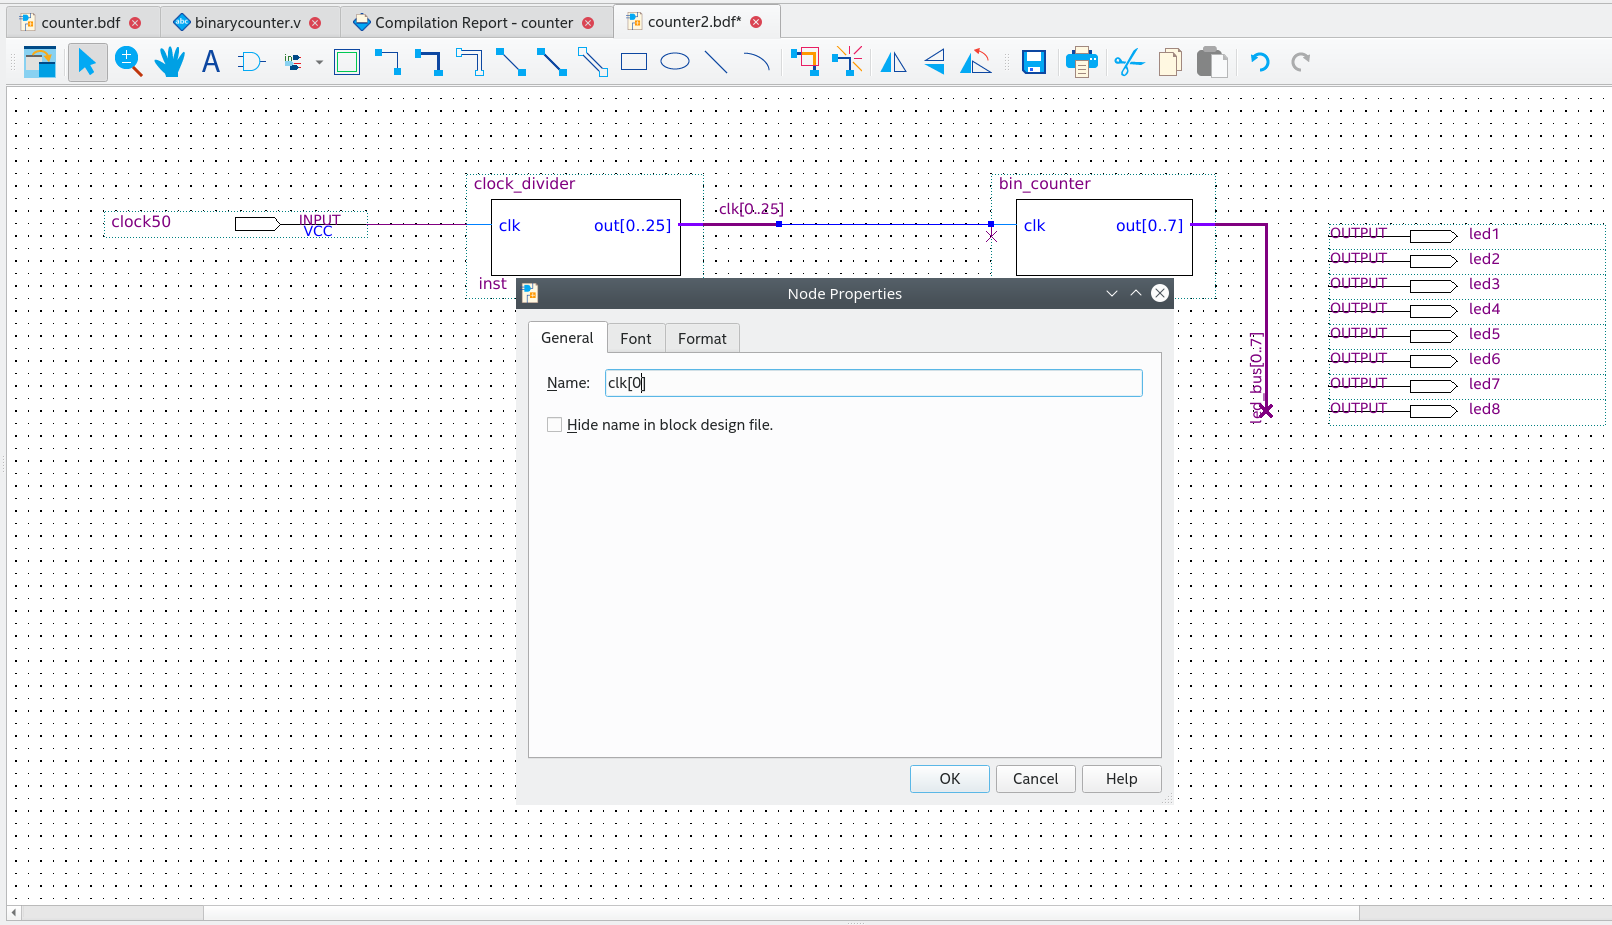Select the Arc drawing tool
This screenshot has height=925, width=1612.
pos(757,62)
